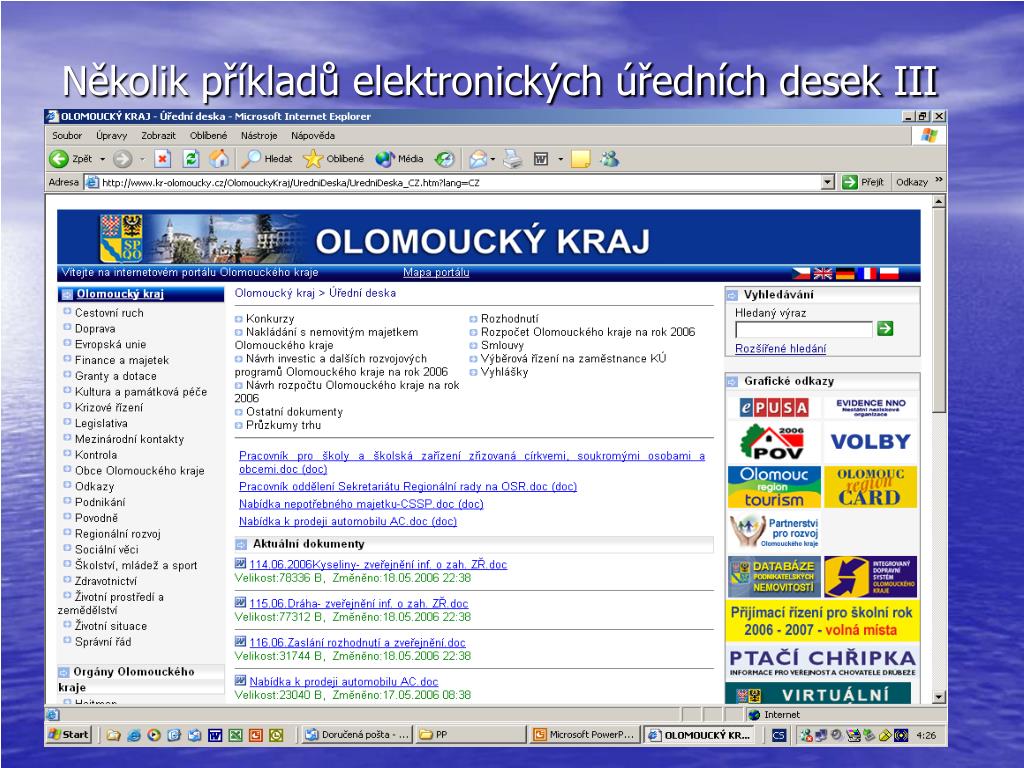Click the URL address field
Viewport: 1024px width, 768px height.
click(x=453, y=182)
